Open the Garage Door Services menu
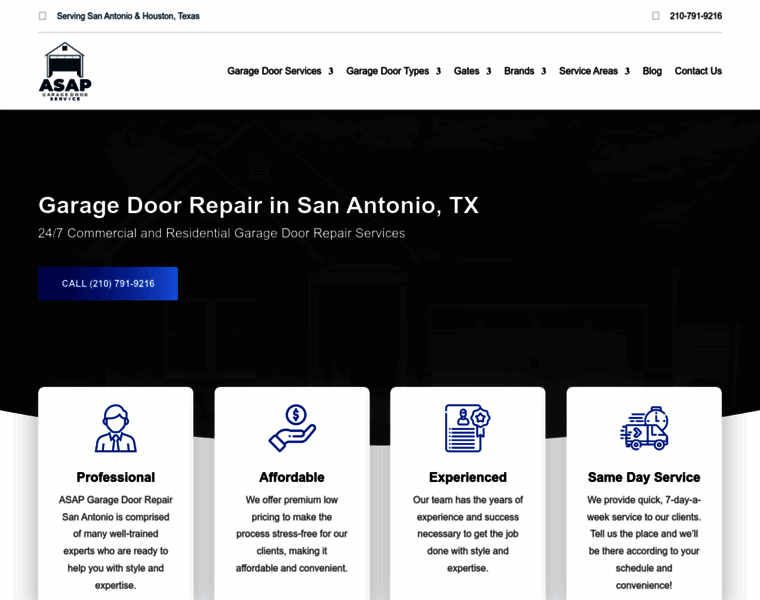The image size is (760, 600). [274, 71]
